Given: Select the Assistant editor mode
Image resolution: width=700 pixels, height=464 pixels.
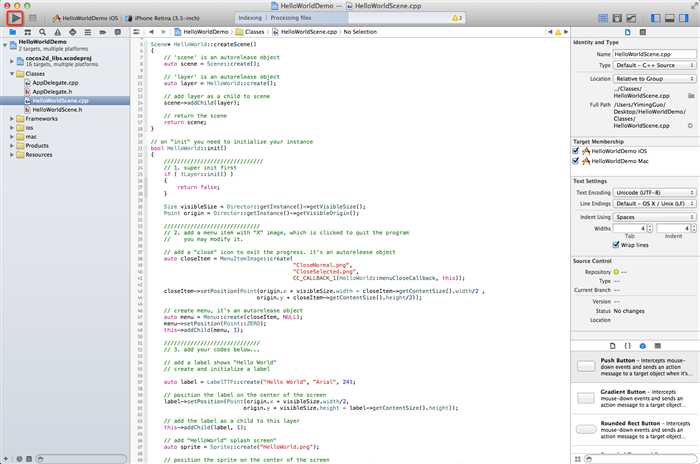Looking at the screenshot, I should pyautogui.click(x=617, y=18).
